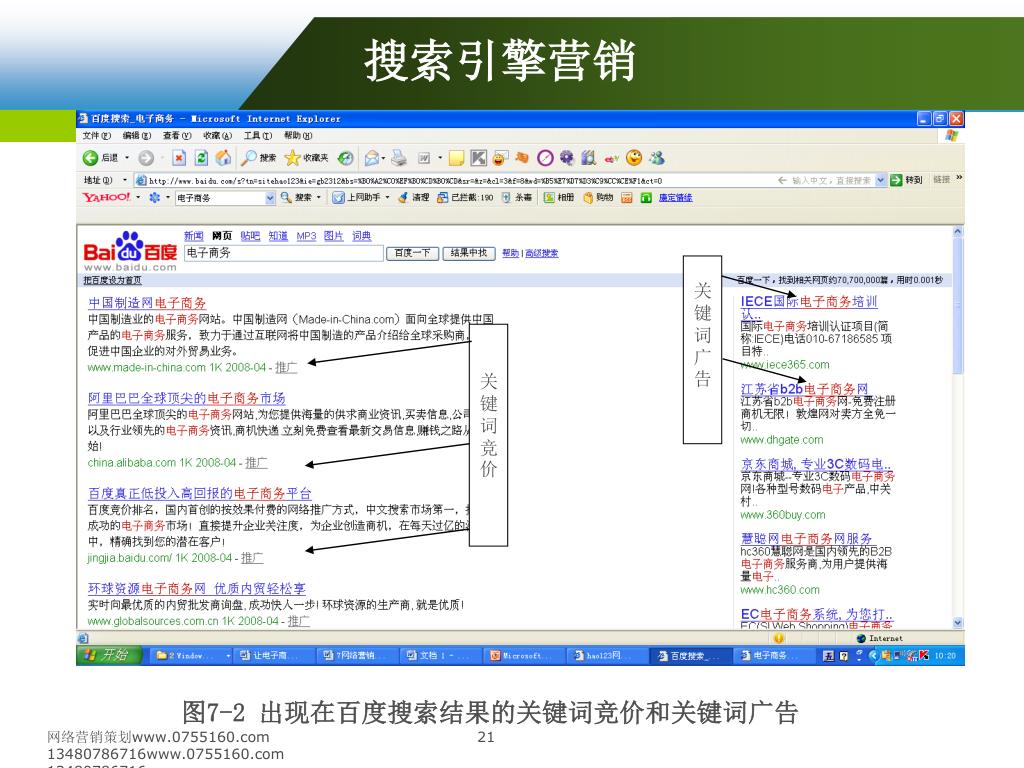Open the 输入中文 direct search dropdown
The width and height of the screenshot is (1024, 768).
(x=880, y=180)
